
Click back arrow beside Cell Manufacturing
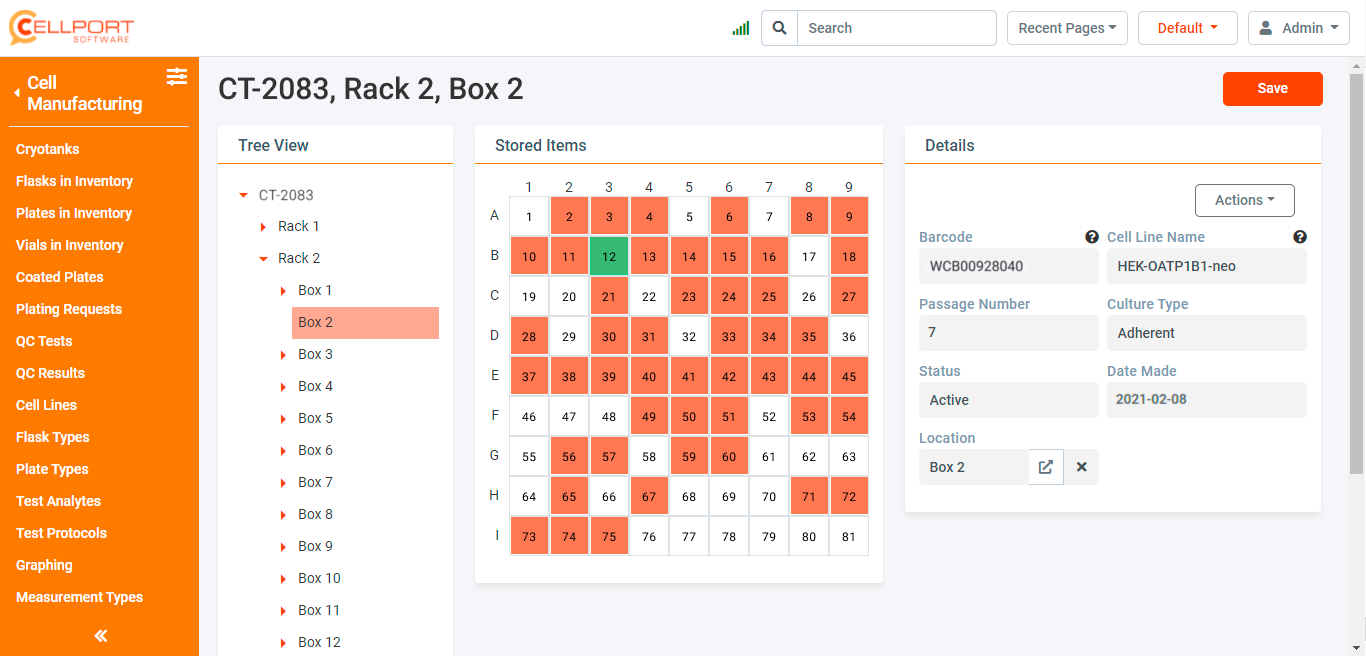[17, 93]
